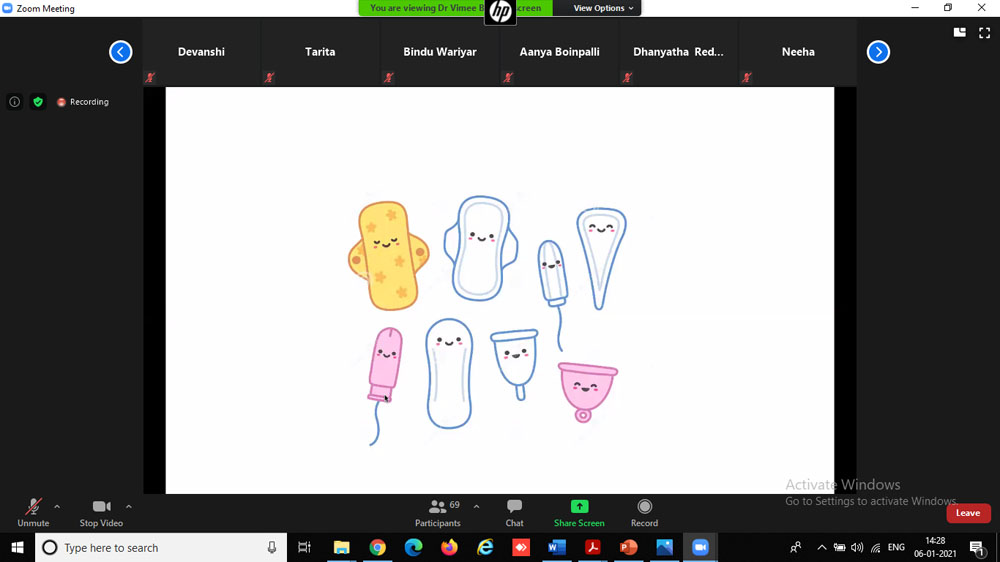Open the Chat panel
Screen dimensions: 1000x562
(515, 513)
